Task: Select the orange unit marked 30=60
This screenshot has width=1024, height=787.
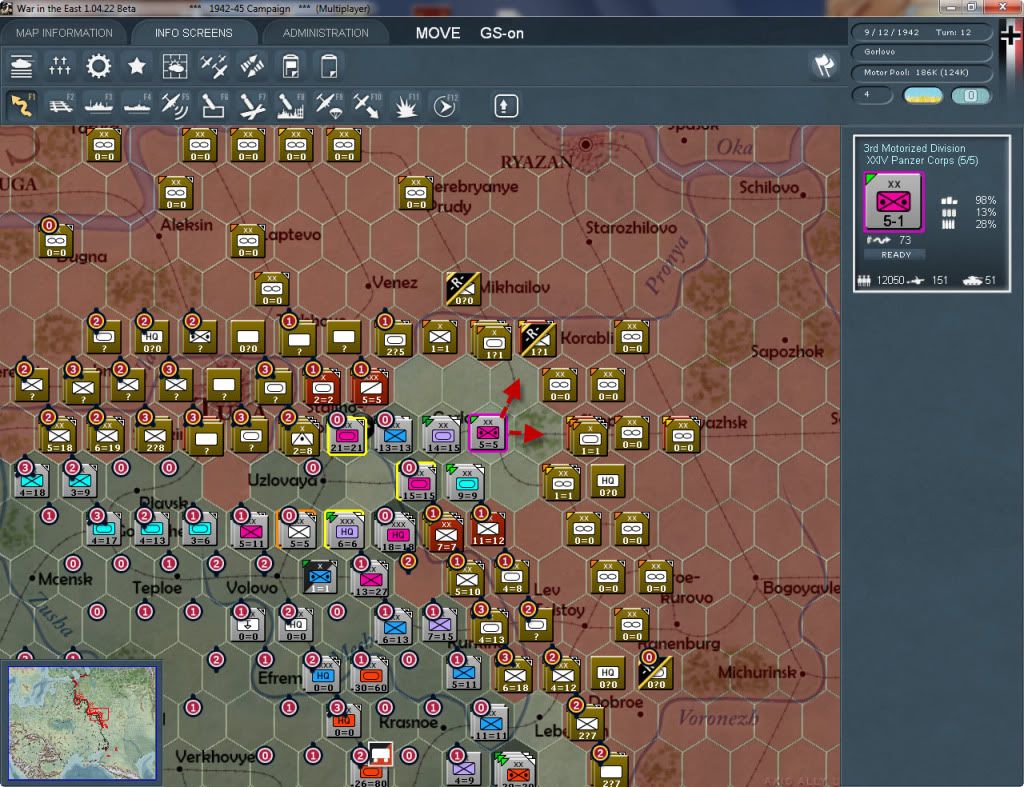Action: 370,675
